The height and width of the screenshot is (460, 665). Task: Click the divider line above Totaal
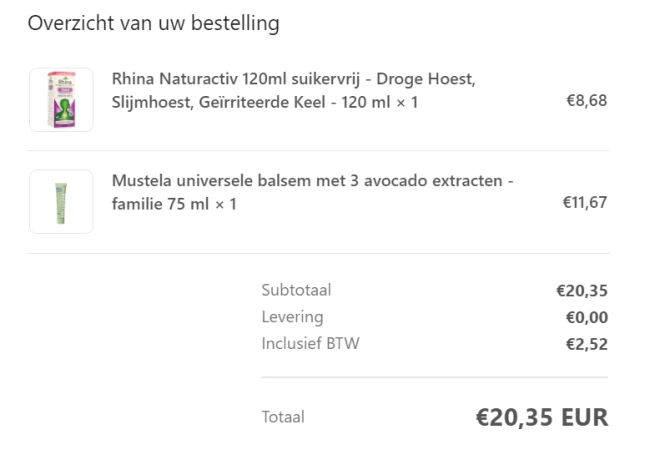coord(434,378)
